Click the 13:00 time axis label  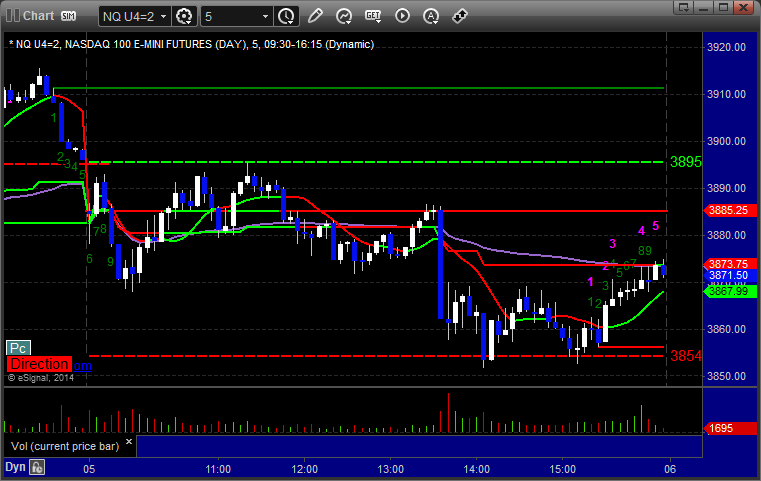pyautogui.click(x=391, y=469)
